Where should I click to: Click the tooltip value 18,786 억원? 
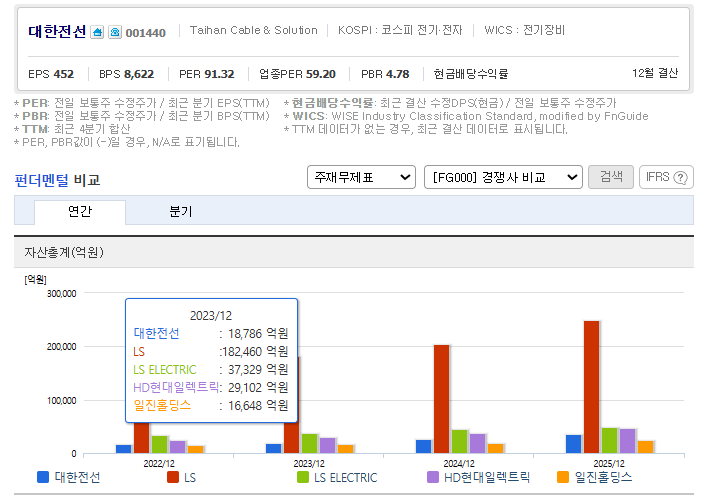pyautogui.click(x=258, y=334)
